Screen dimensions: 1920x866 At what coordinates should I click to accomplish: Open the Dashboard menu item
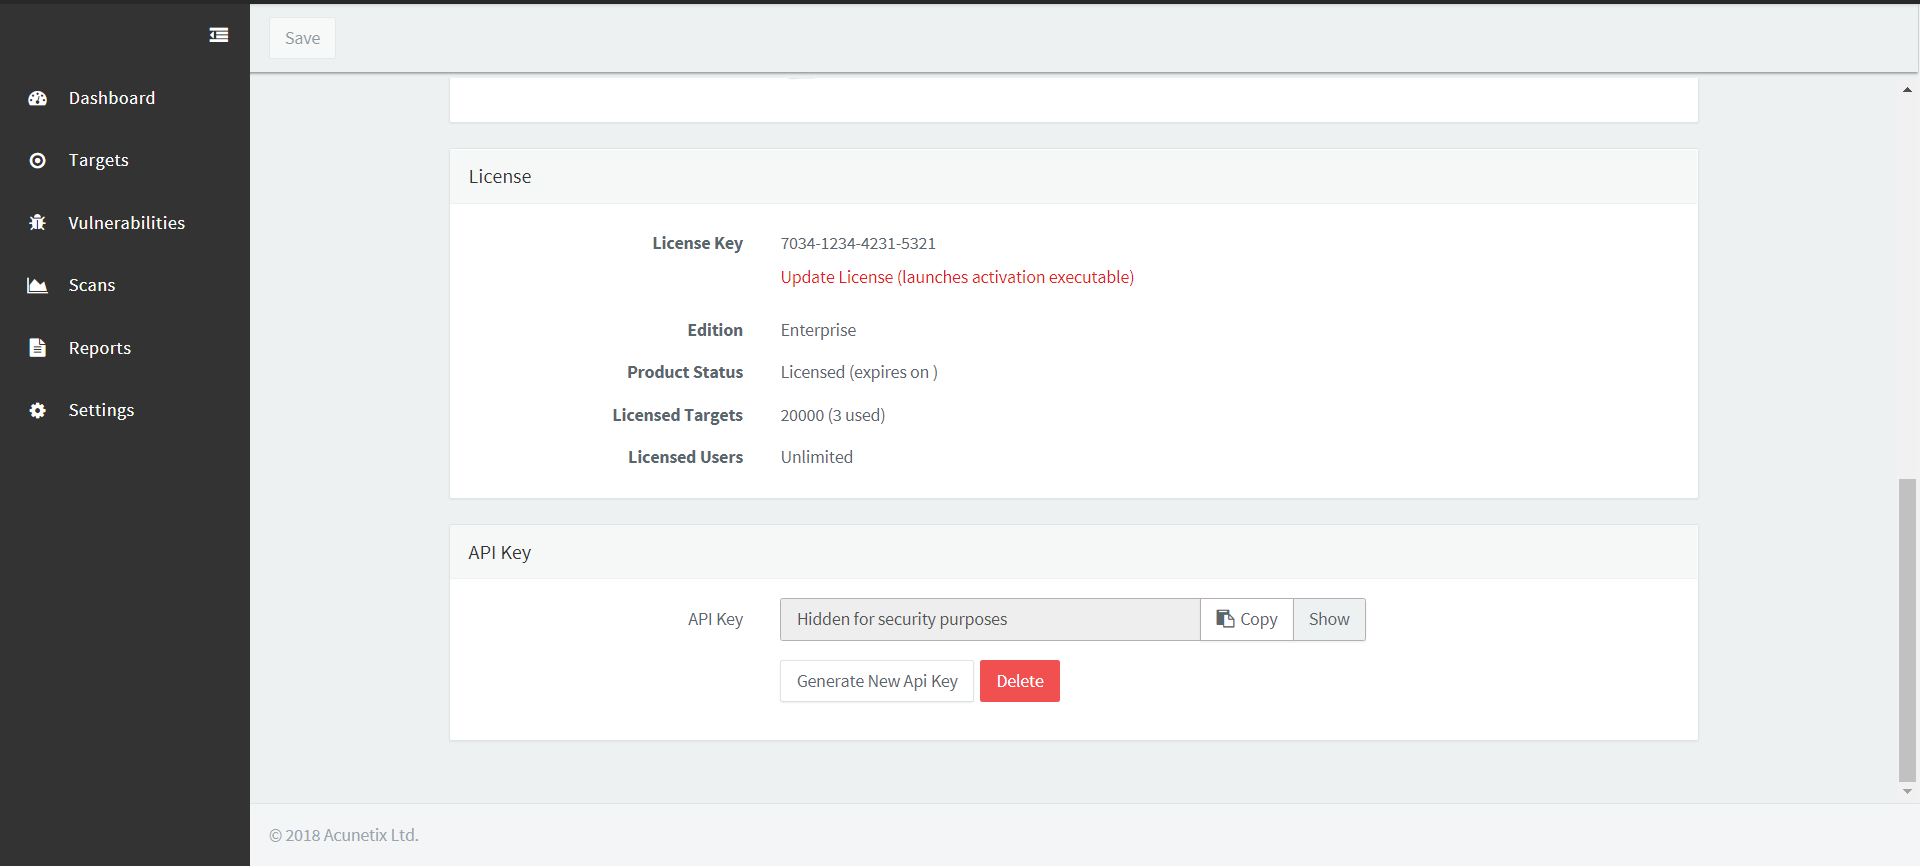[112, 98]
